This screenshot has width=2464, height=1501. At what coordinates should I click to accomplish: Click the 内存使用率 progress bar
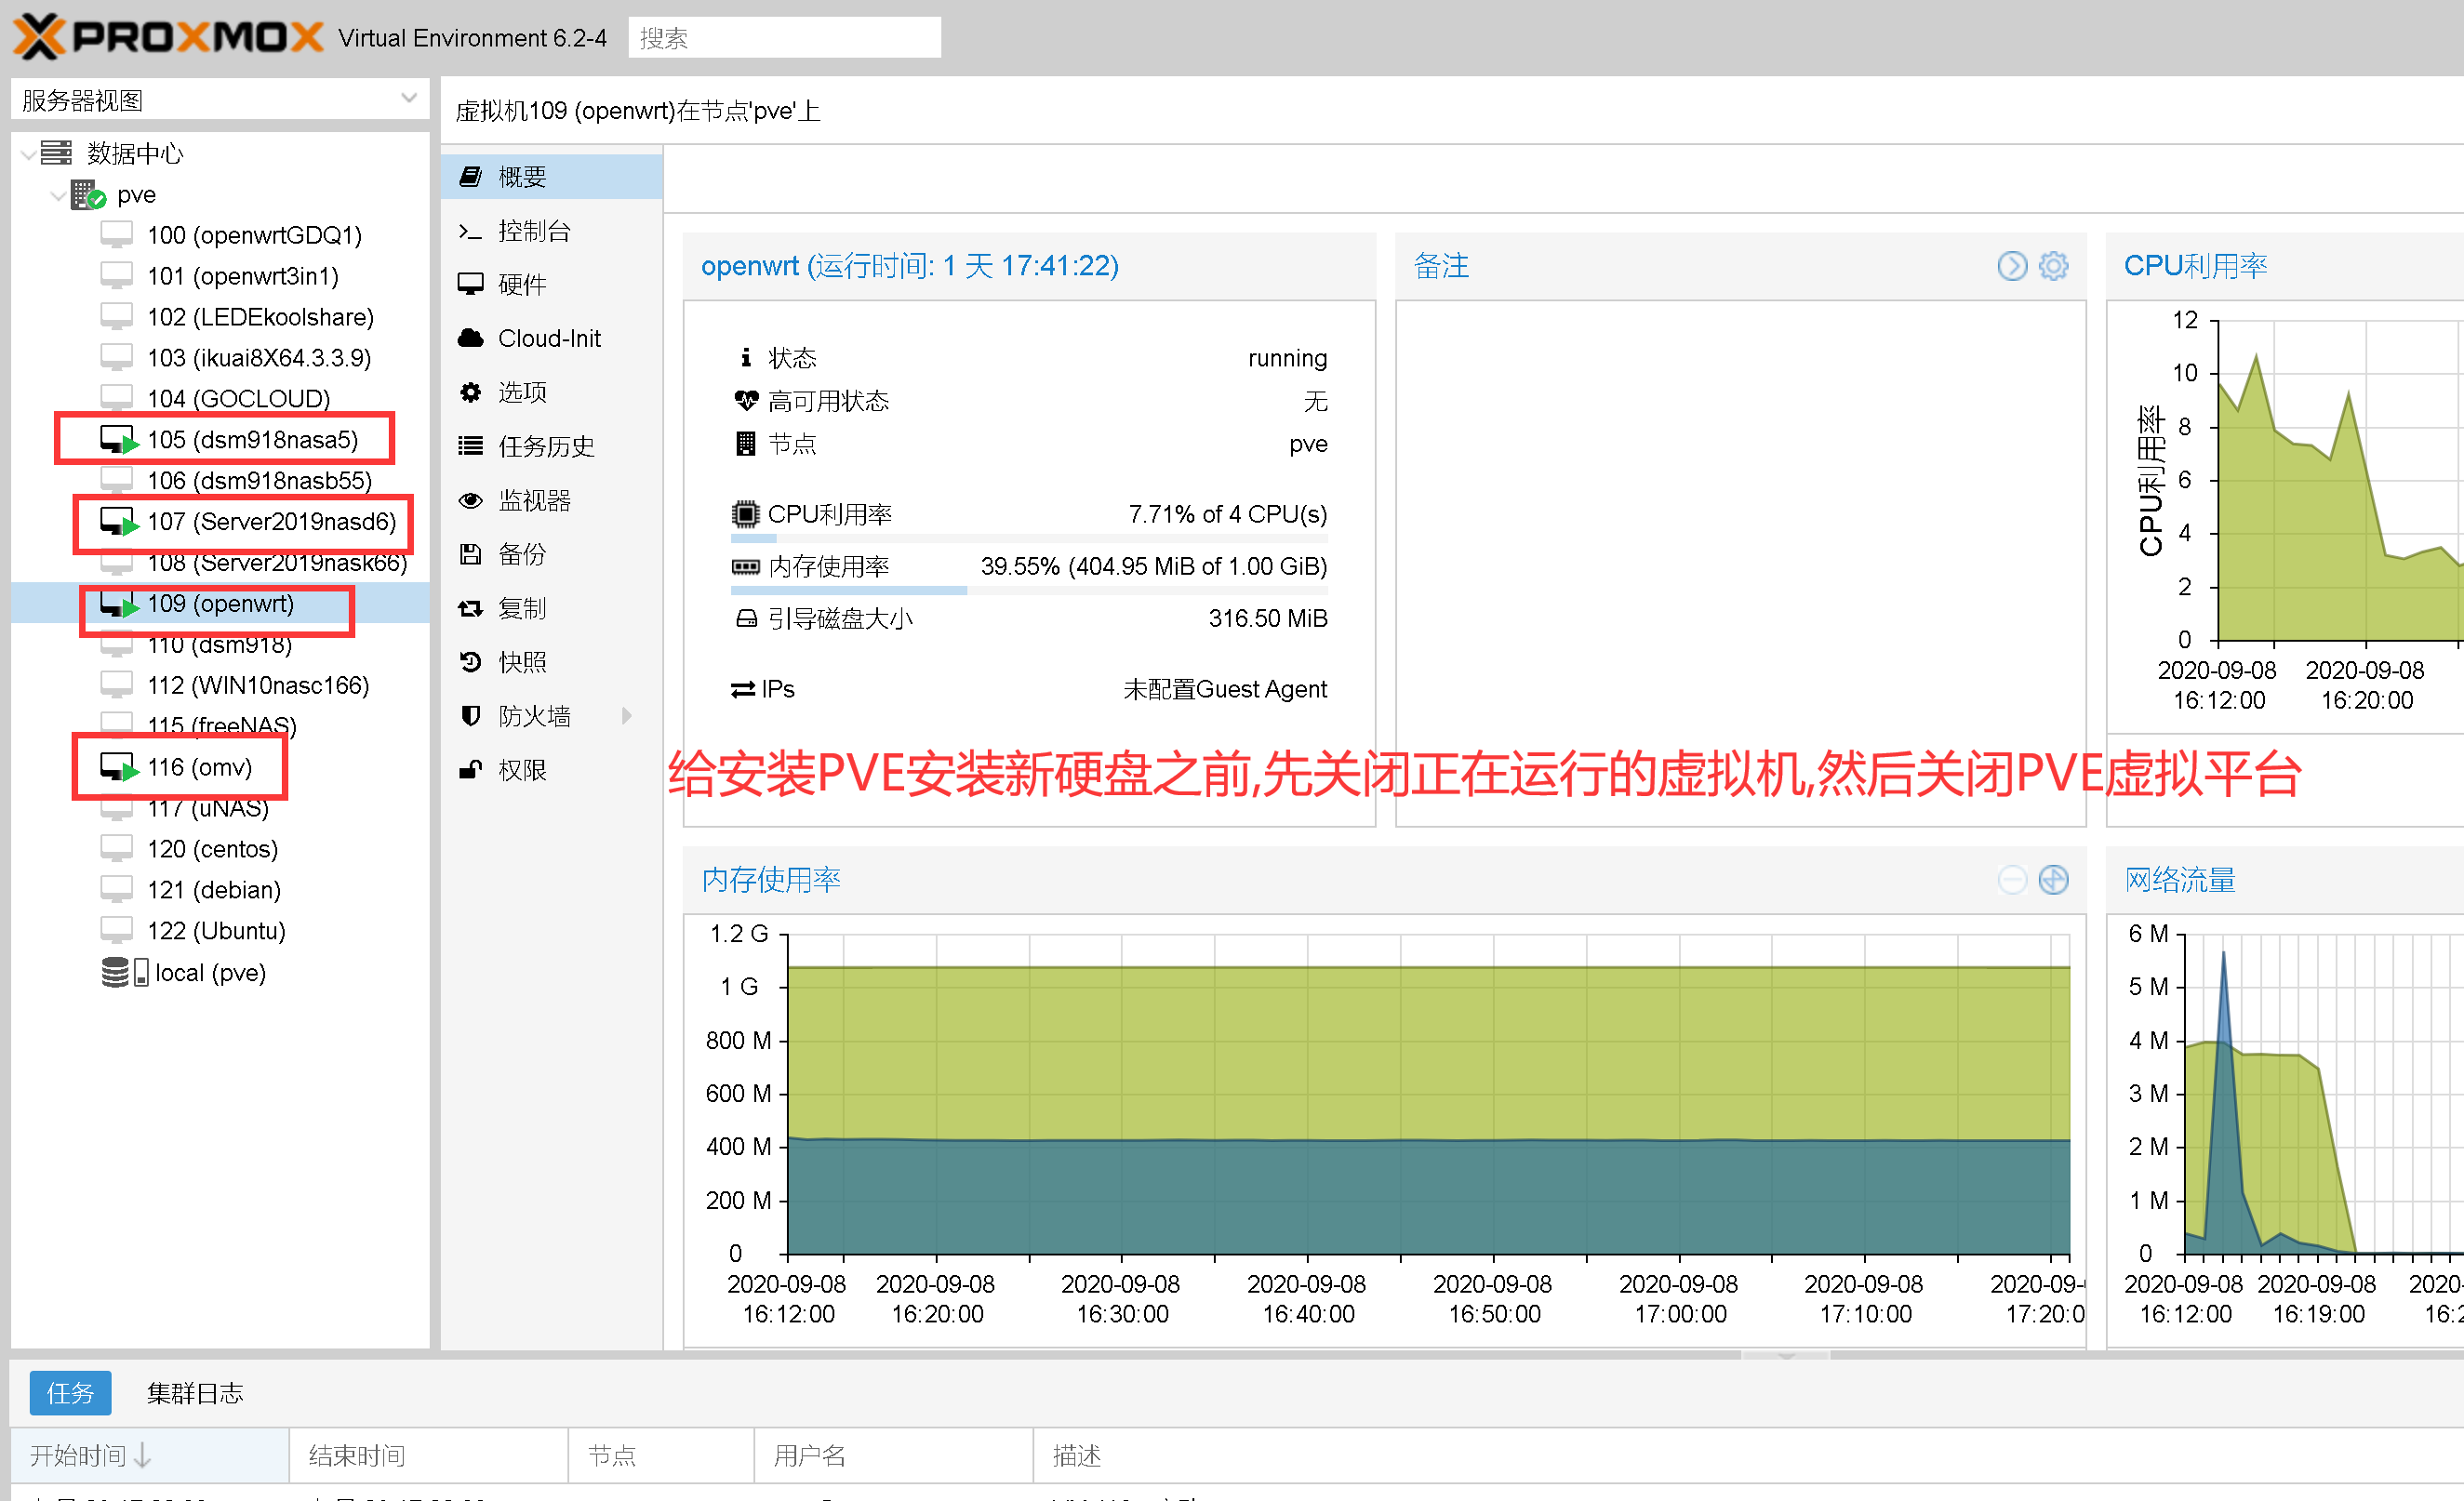click(1029, 591)
